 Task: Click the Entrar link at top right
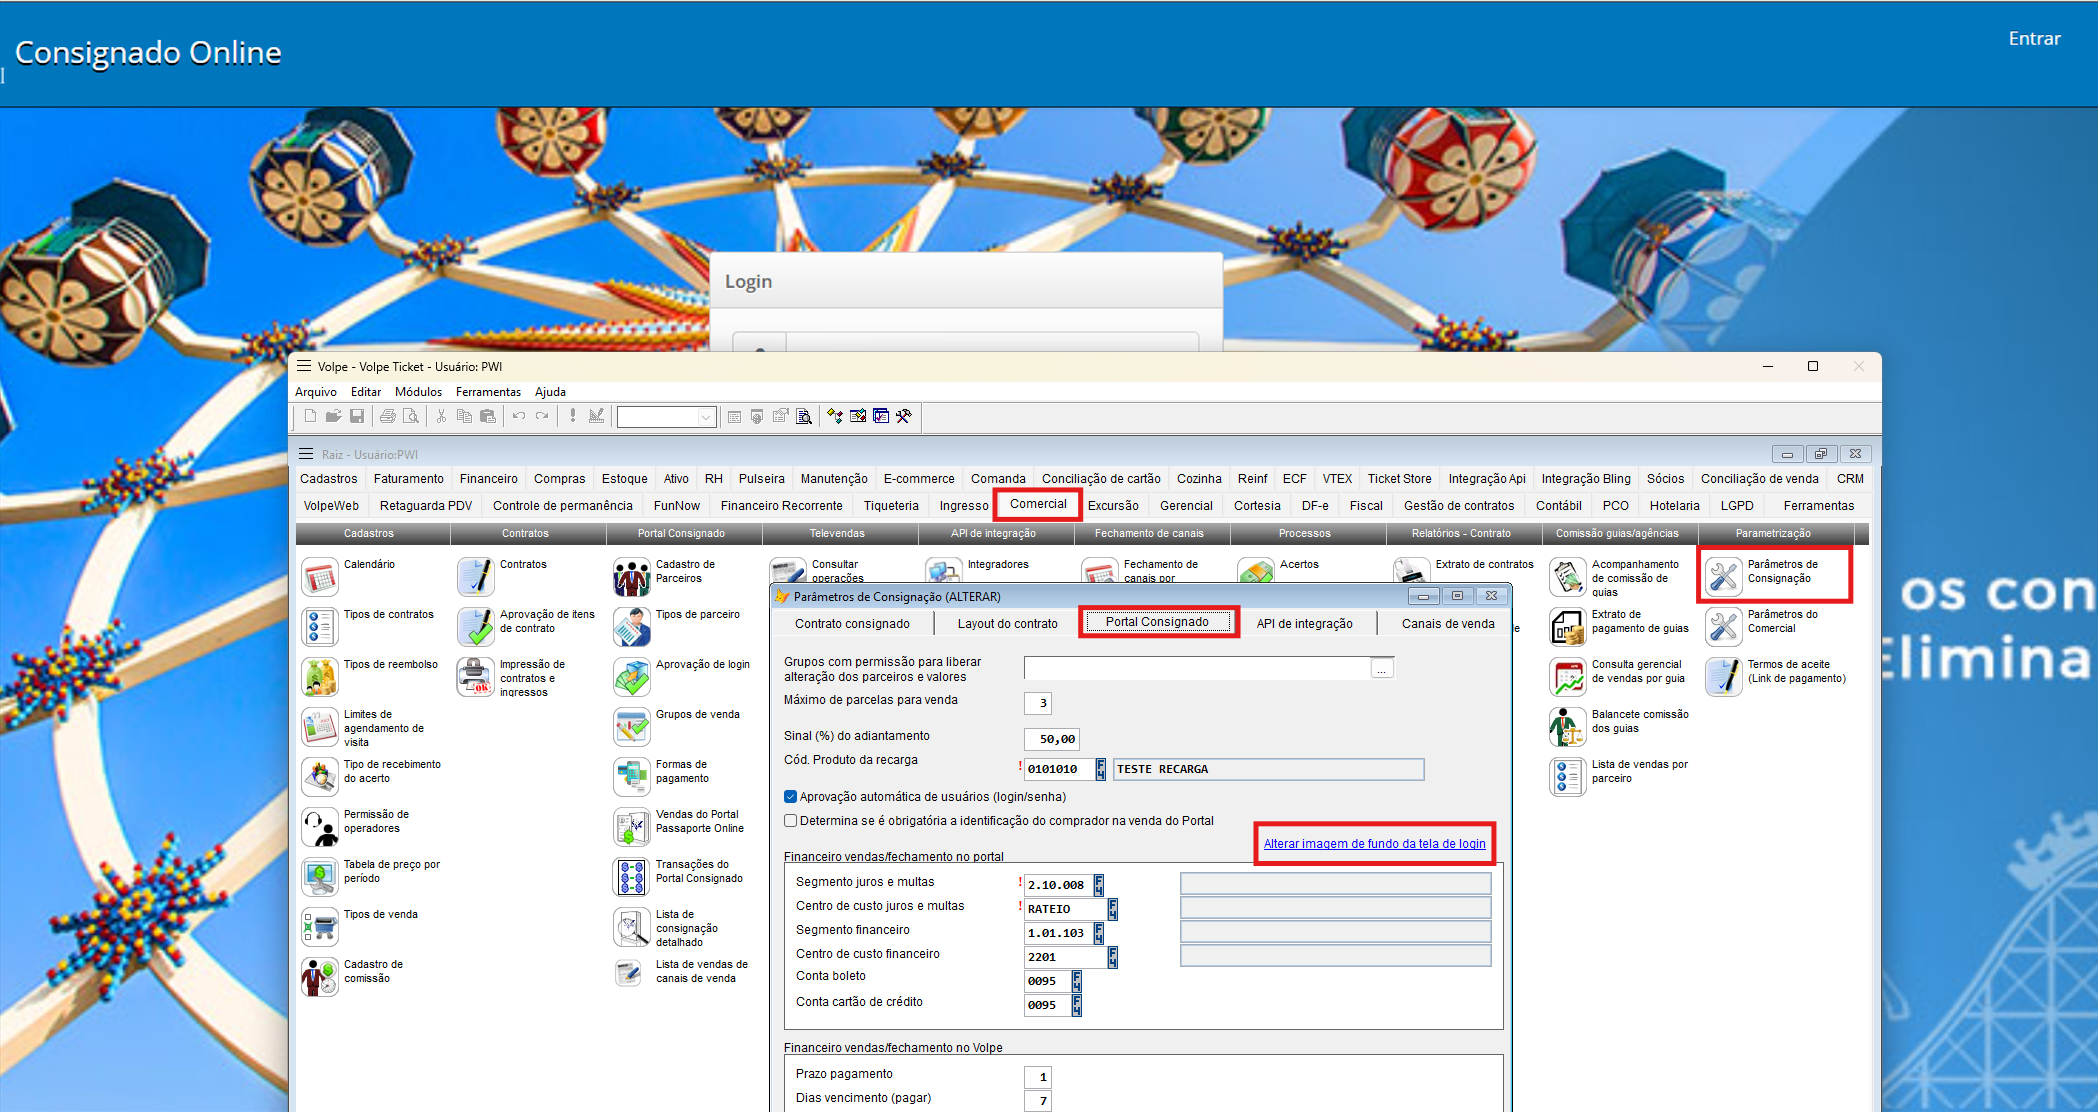pyautogui.click(x=2034, y=38)
